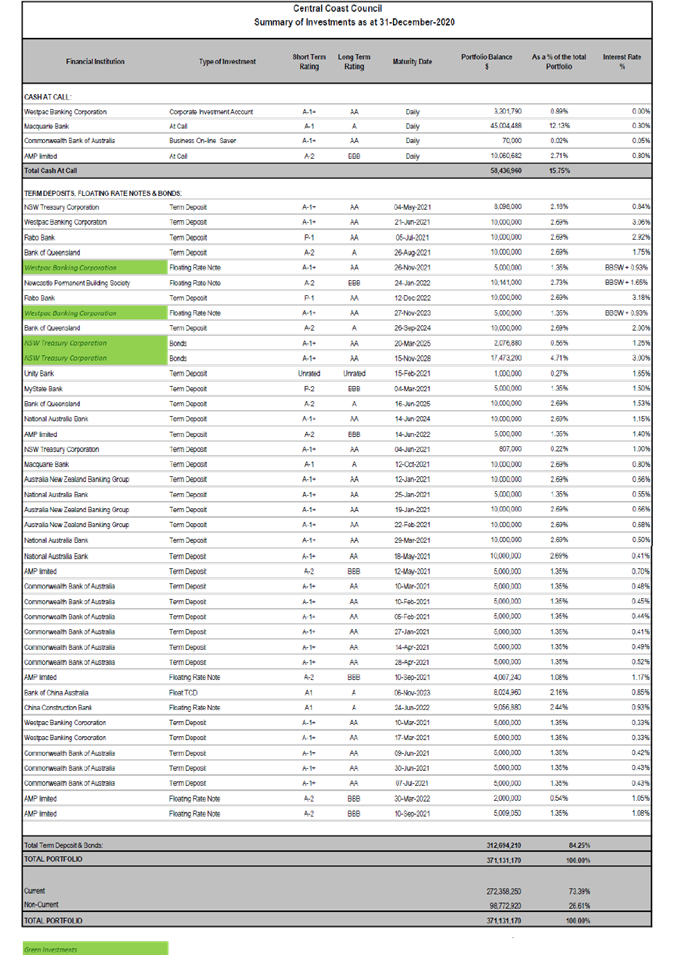Click the 'Green Investments' legend swatch
The image size is (675, 955).
[95, 948]
